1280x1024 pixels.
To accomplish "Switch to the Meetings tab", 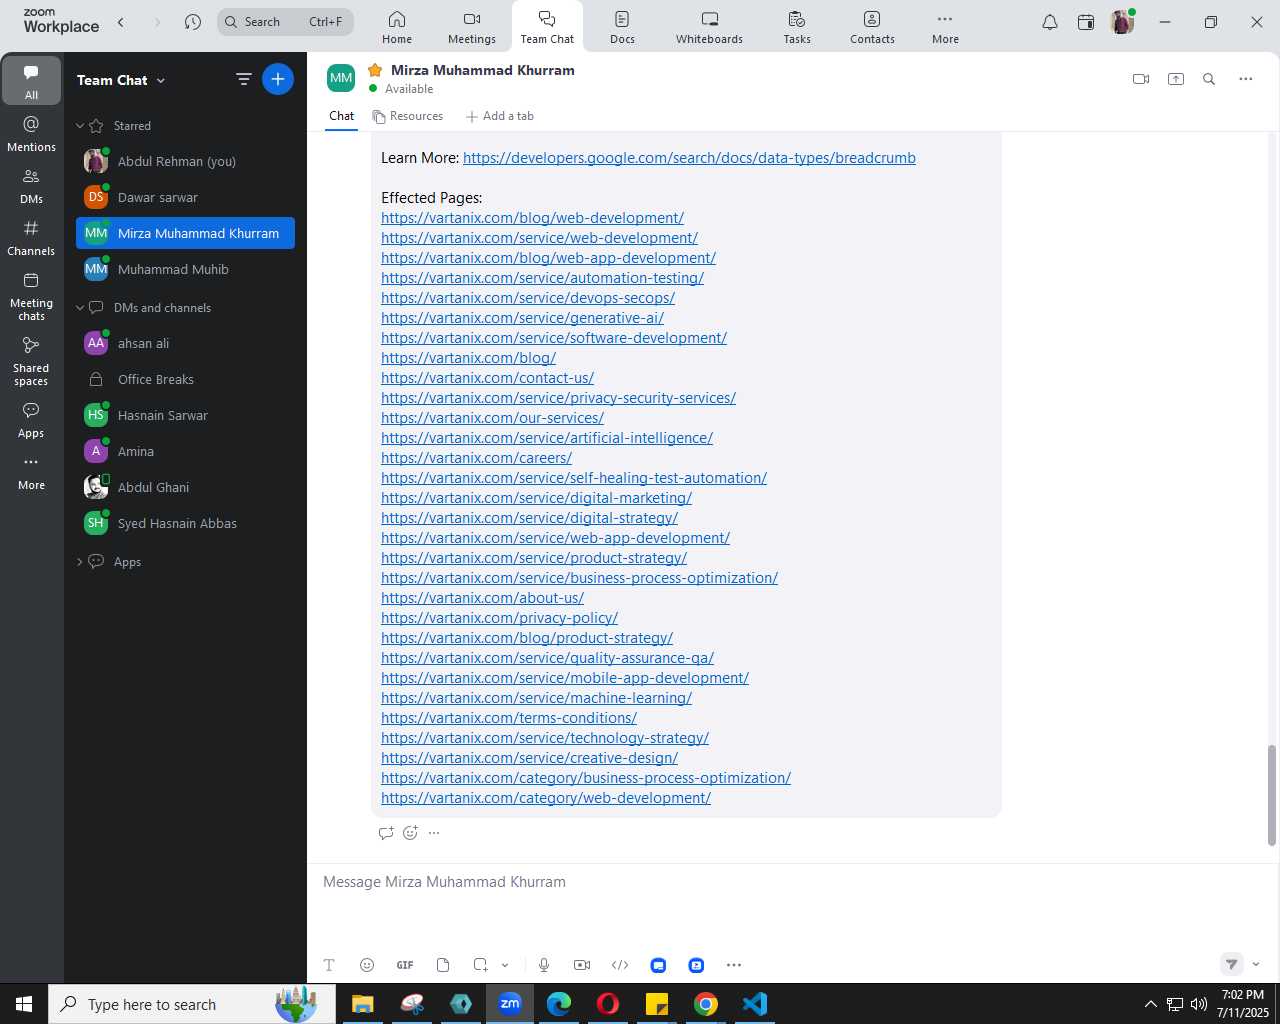I will click(x=472, y=27).
